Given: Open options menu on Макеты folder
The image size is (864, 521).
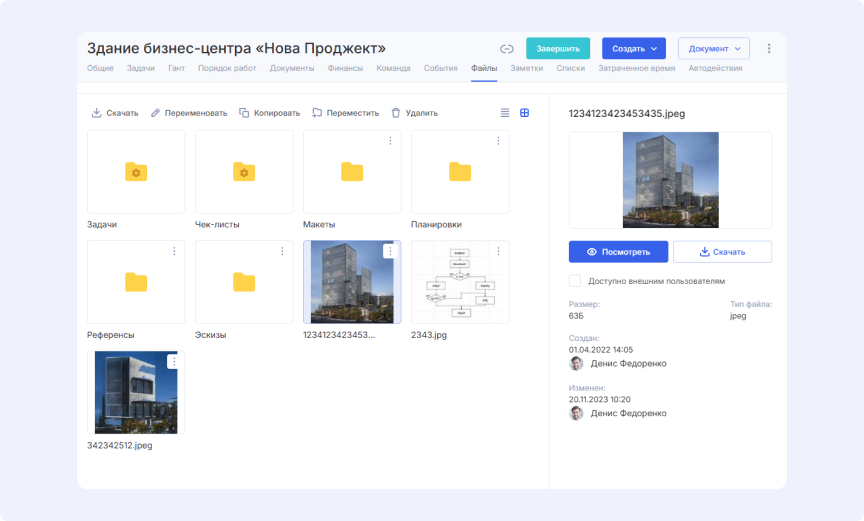Looking at the screenshot, I should (x=390, y=141).
